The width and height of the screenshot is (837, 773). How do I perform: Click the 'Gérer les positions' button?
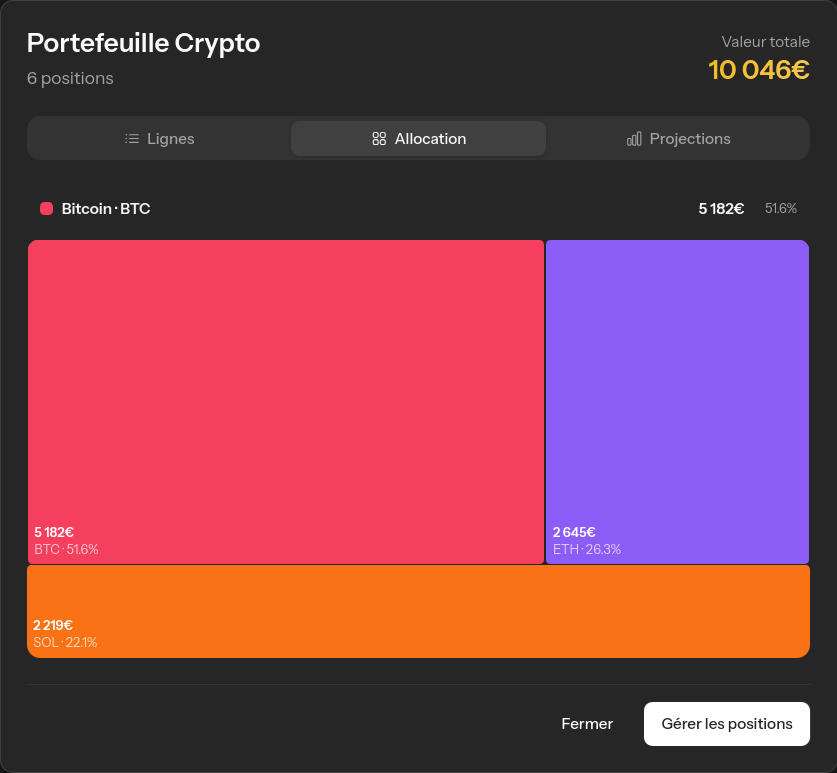(727, 723)
